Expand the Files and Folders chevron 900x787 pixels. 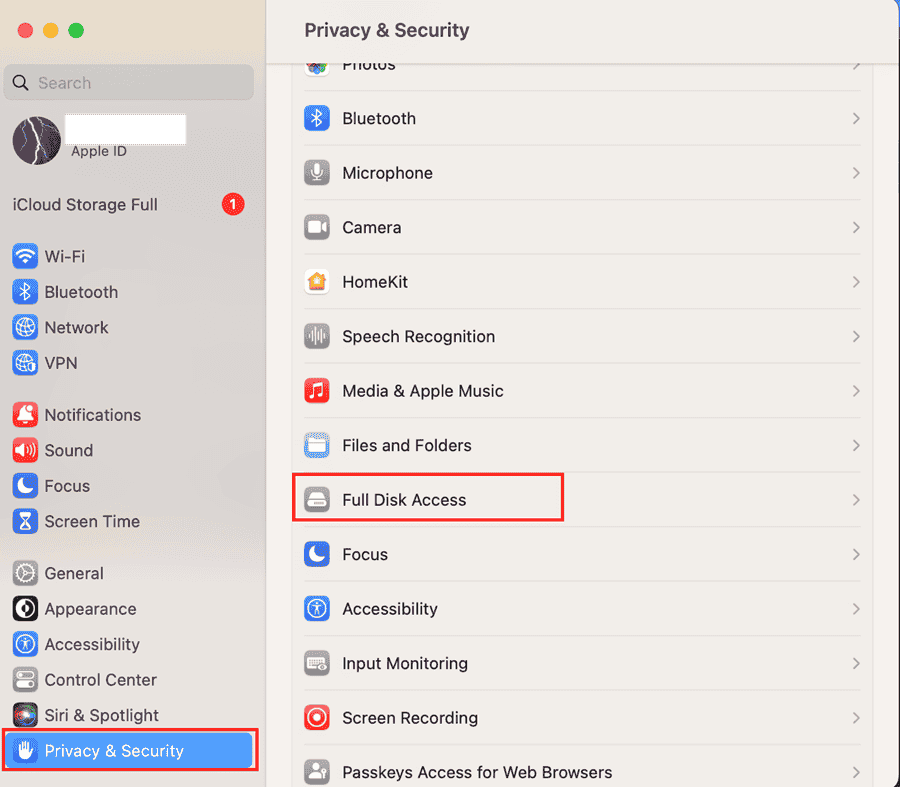[856, 446]
